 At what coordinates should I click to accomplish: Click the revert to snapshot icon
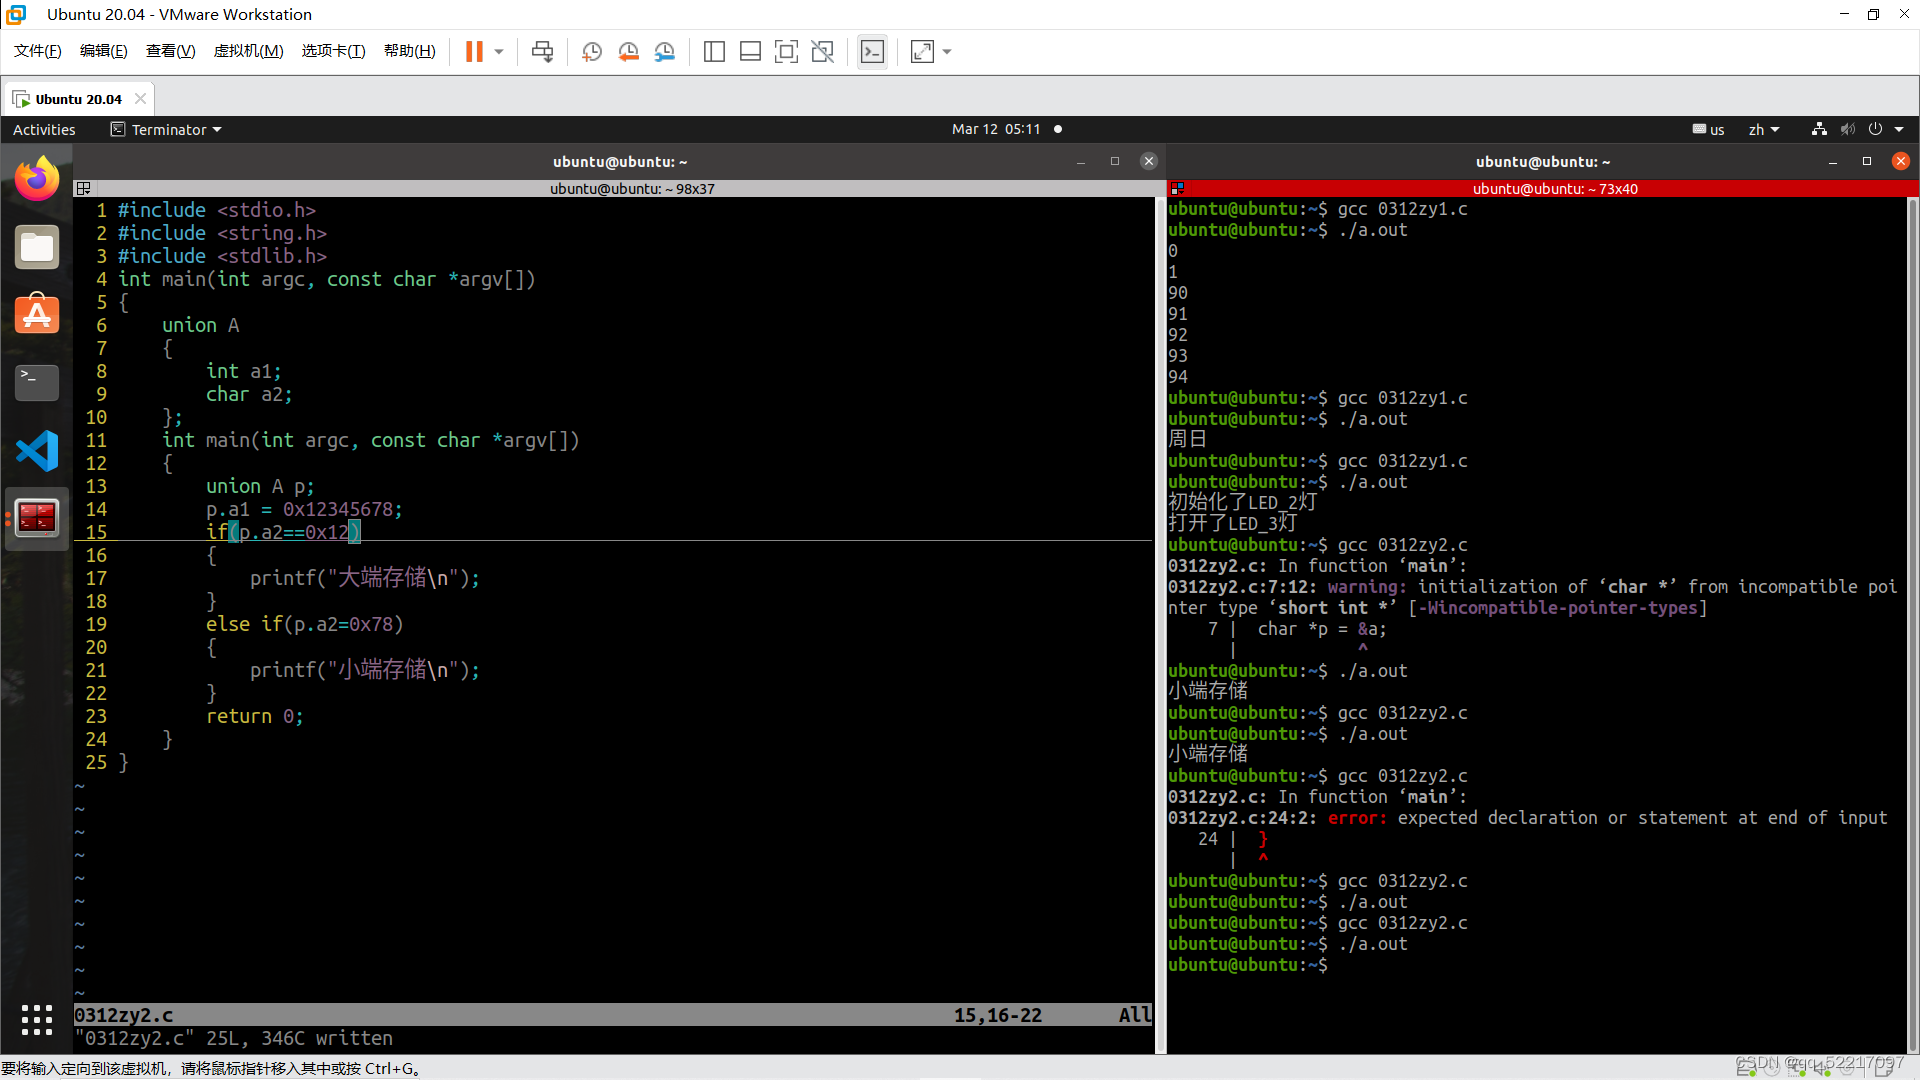coord(628,52)
